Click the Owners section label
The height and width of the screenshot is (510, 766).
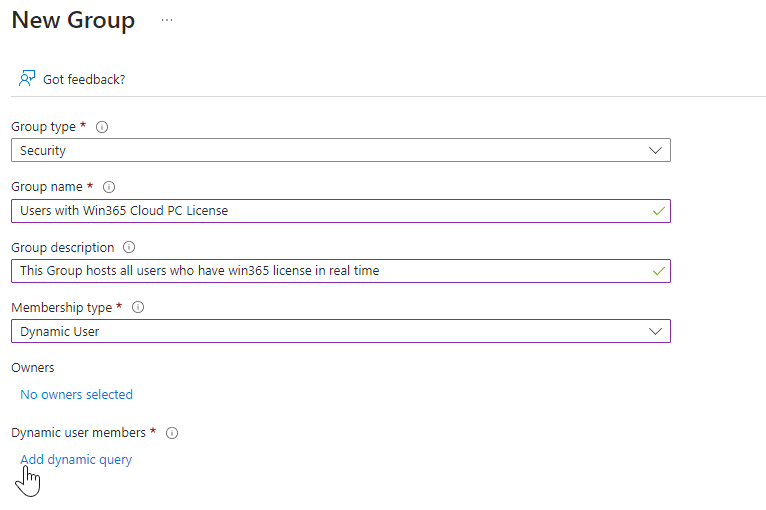[x=33, y=368]
